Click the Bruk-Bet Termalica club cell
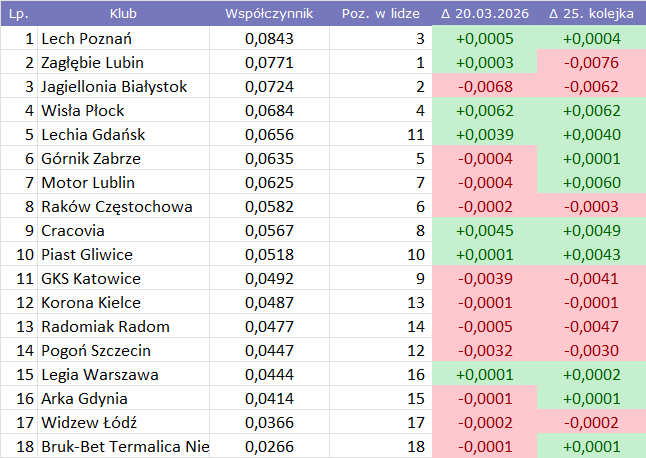Screen dimensions: 646x458 click(x=124, y=447)
